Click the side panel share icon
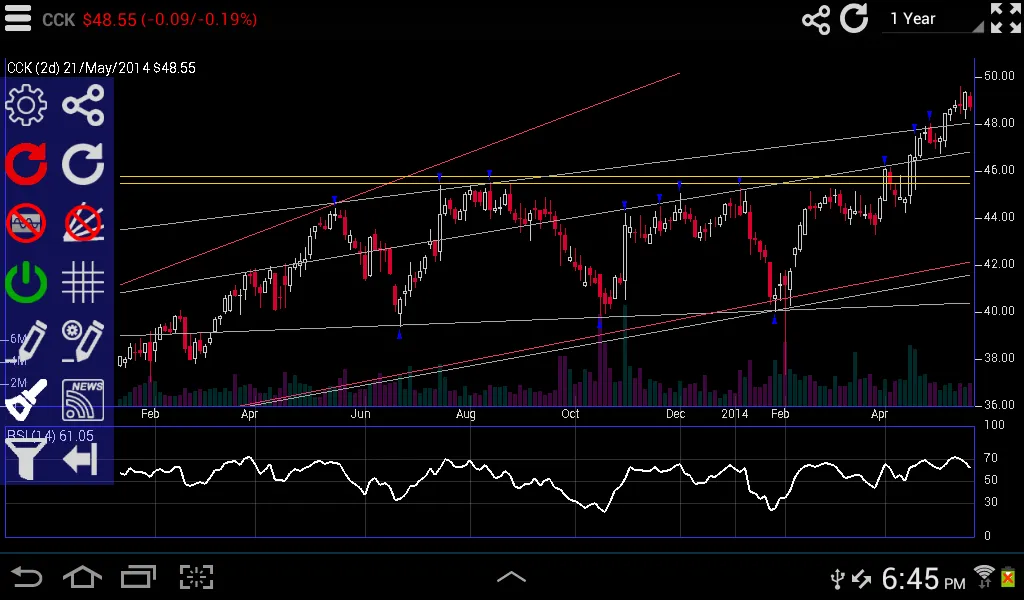Viewport: 1024px width, 600px height. pyautogui.click(x=83, y=104)
